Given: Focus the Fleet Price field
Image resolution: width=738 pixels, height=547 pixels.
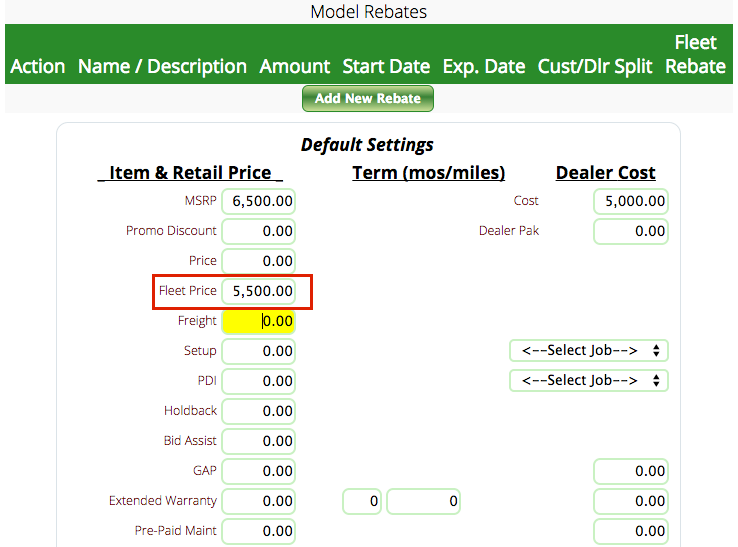Looking at the screenshot, I should (x=259, y=291).
